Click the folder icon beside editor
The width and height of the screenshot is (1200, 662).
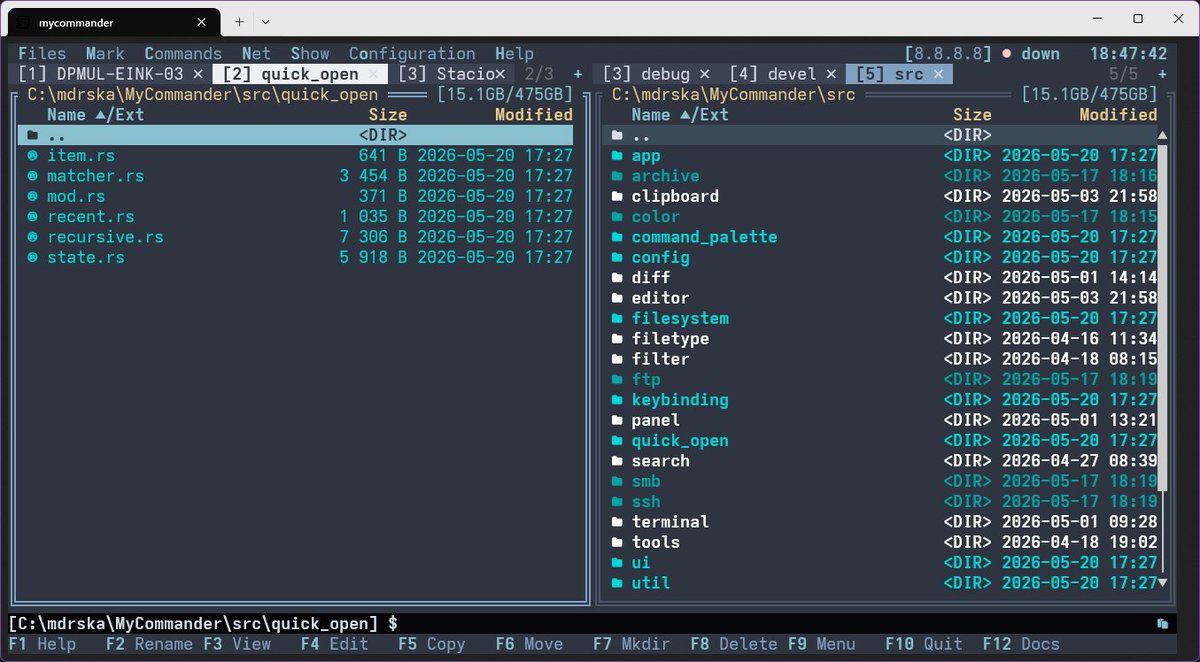click(617, 298)
